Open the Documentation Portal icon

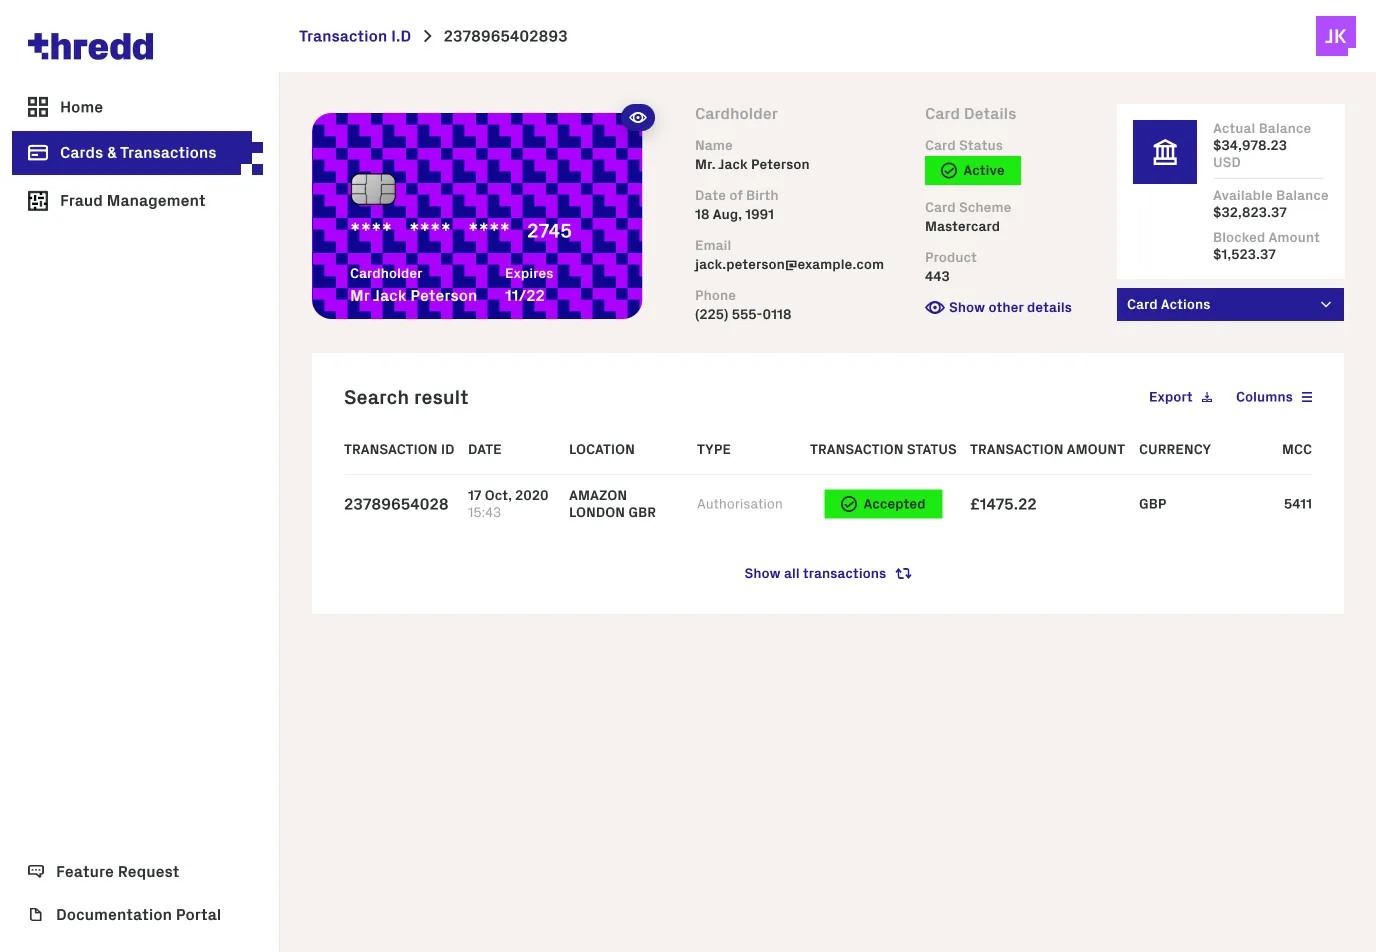point(37,914)
